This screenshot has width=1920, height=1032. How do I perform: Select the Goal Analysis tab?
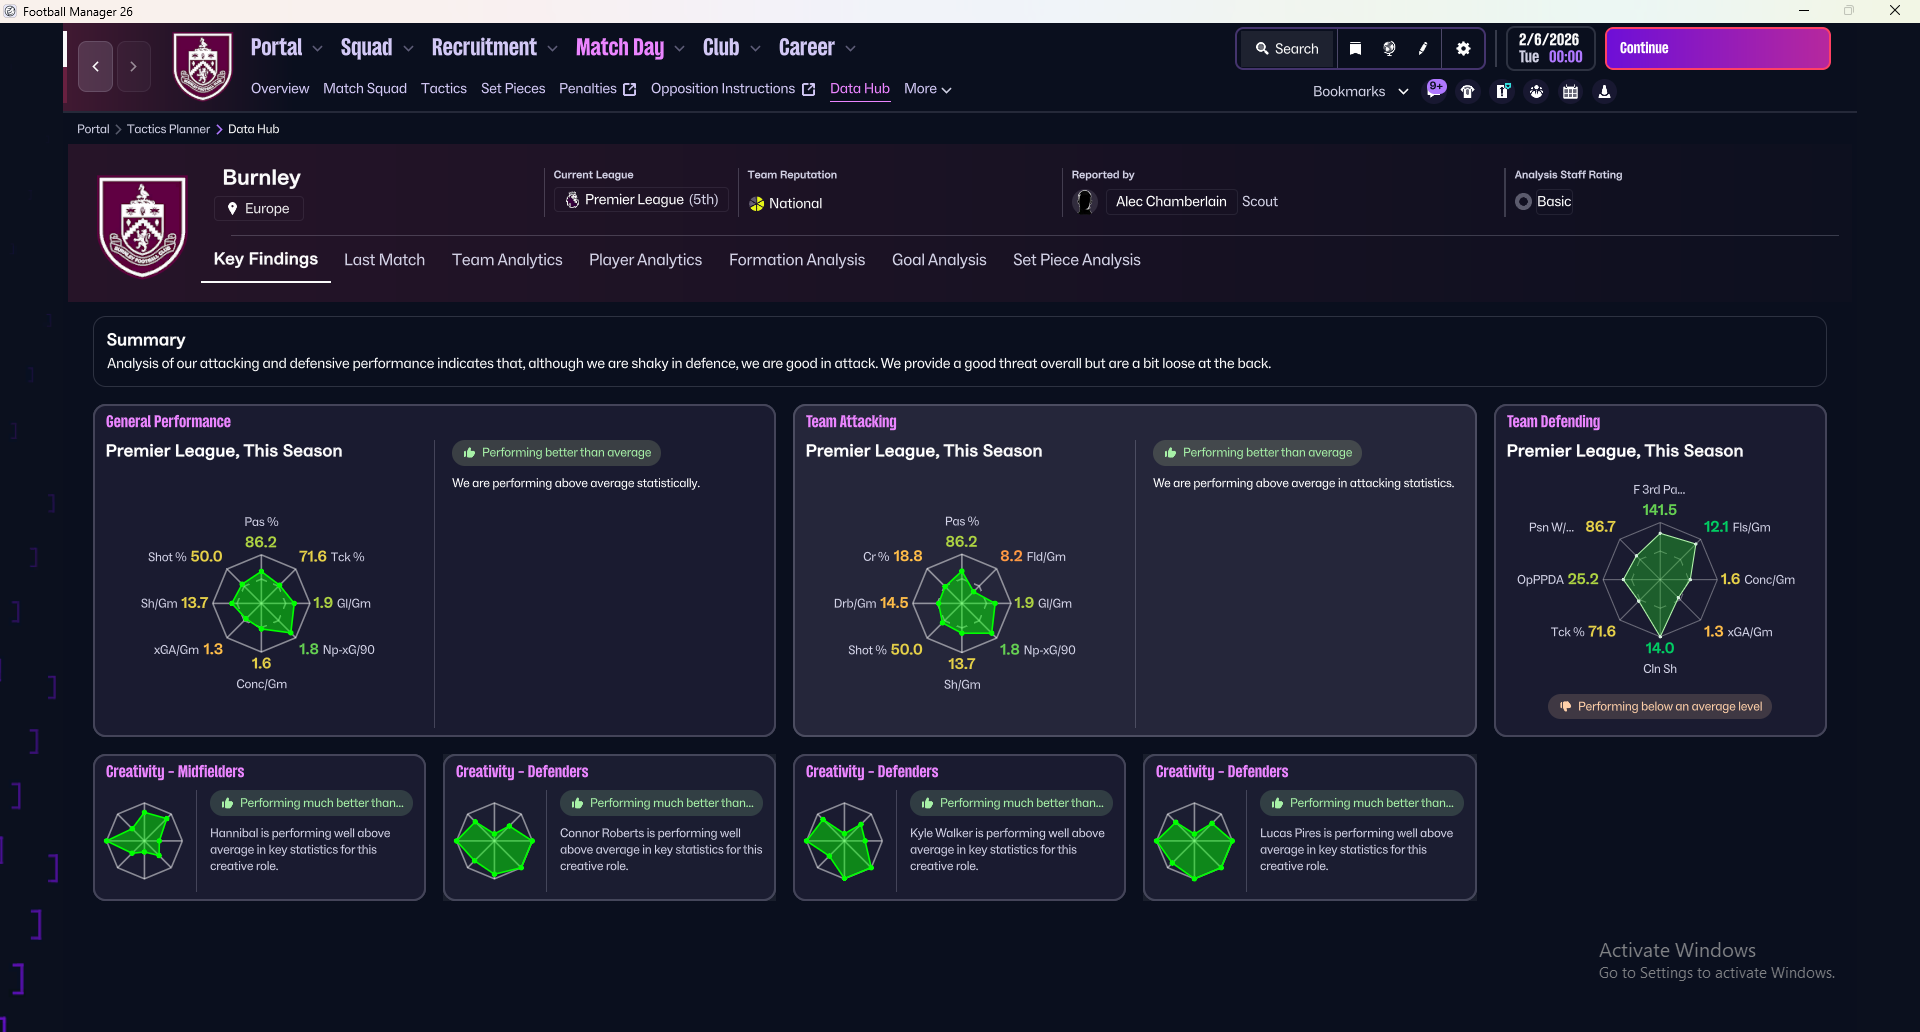pyautogui.click(x=938, y=260)
